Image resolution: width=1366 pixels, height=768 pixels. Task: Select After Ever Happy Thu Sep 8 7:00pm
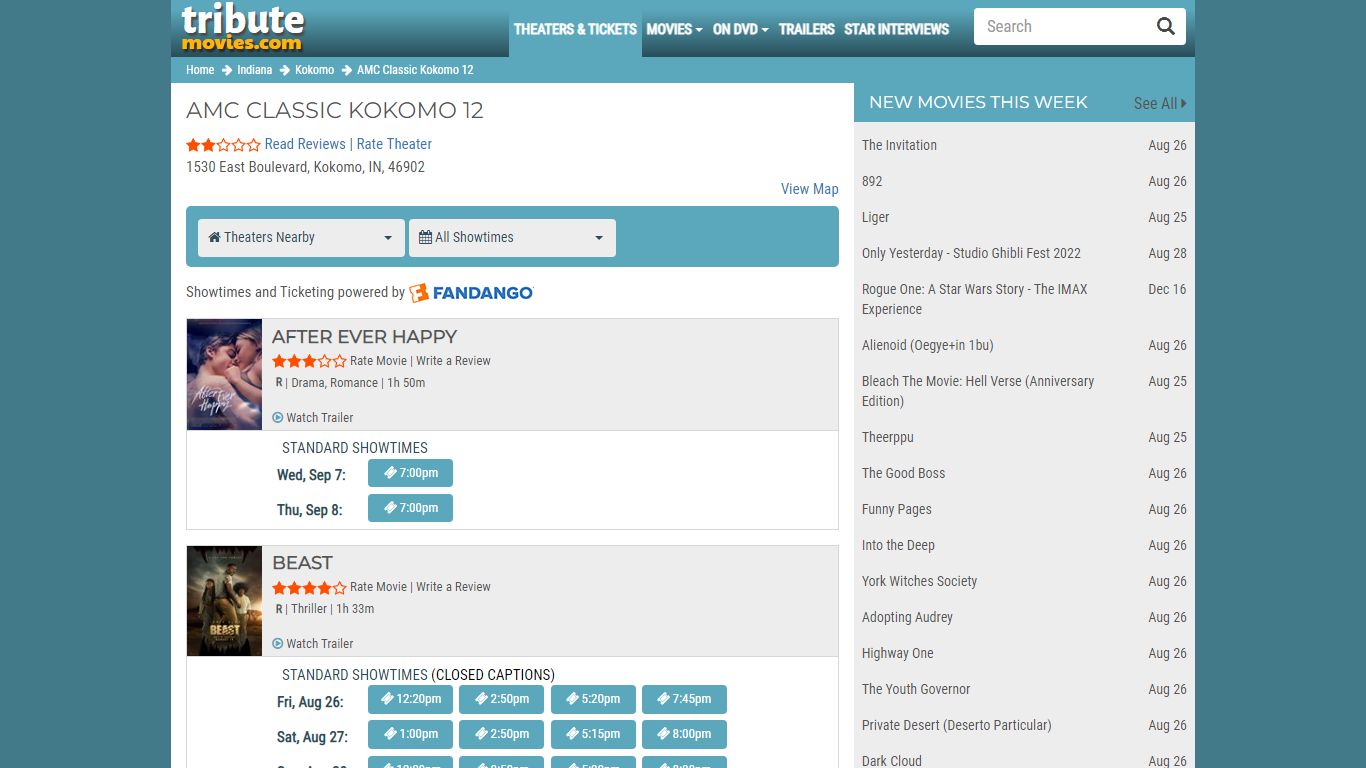pos(410,508)
